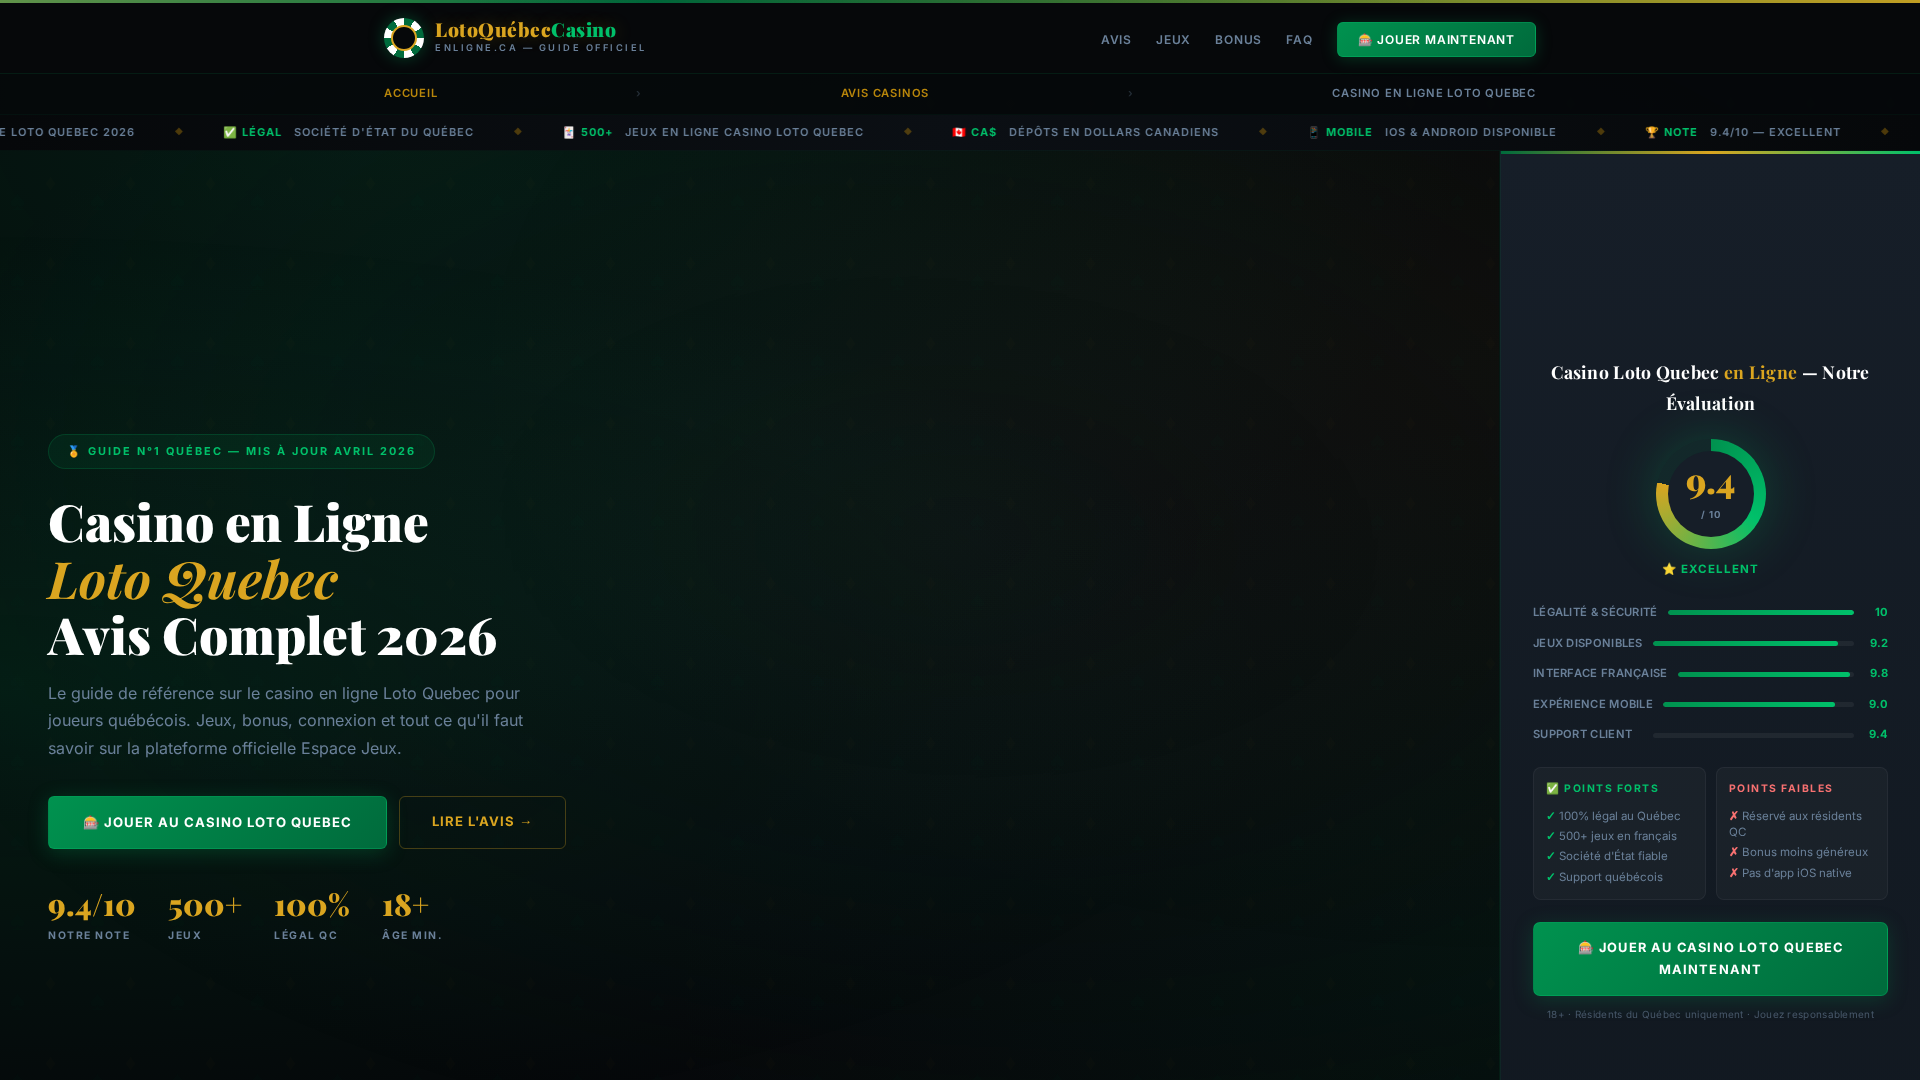Click the green checkmark LÉGAL ticker icon

pos(230,132)
